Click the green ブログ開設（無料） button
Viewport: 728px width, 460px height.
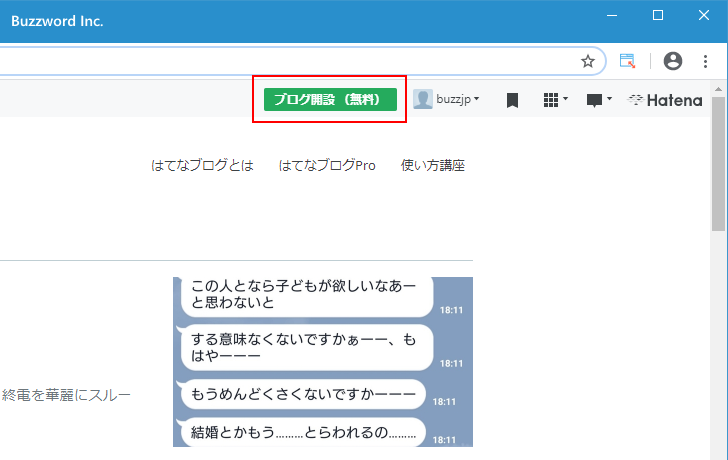point(330,99)
